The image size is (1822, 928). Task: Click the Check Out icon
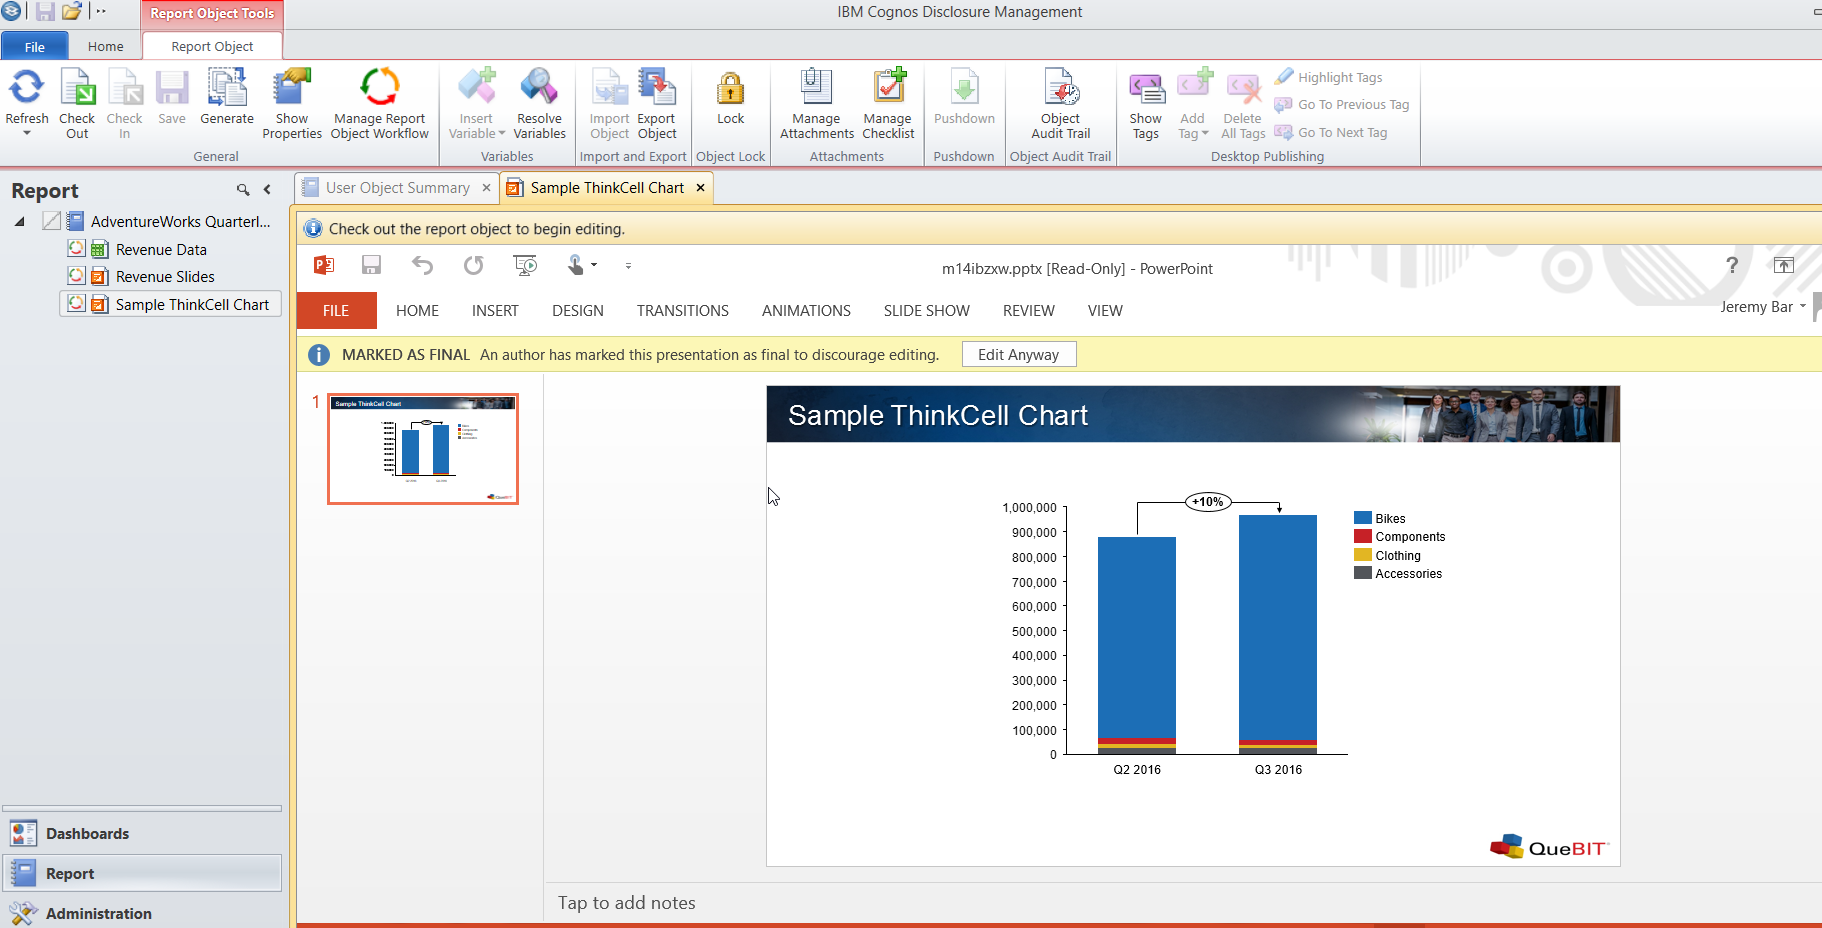77,87
